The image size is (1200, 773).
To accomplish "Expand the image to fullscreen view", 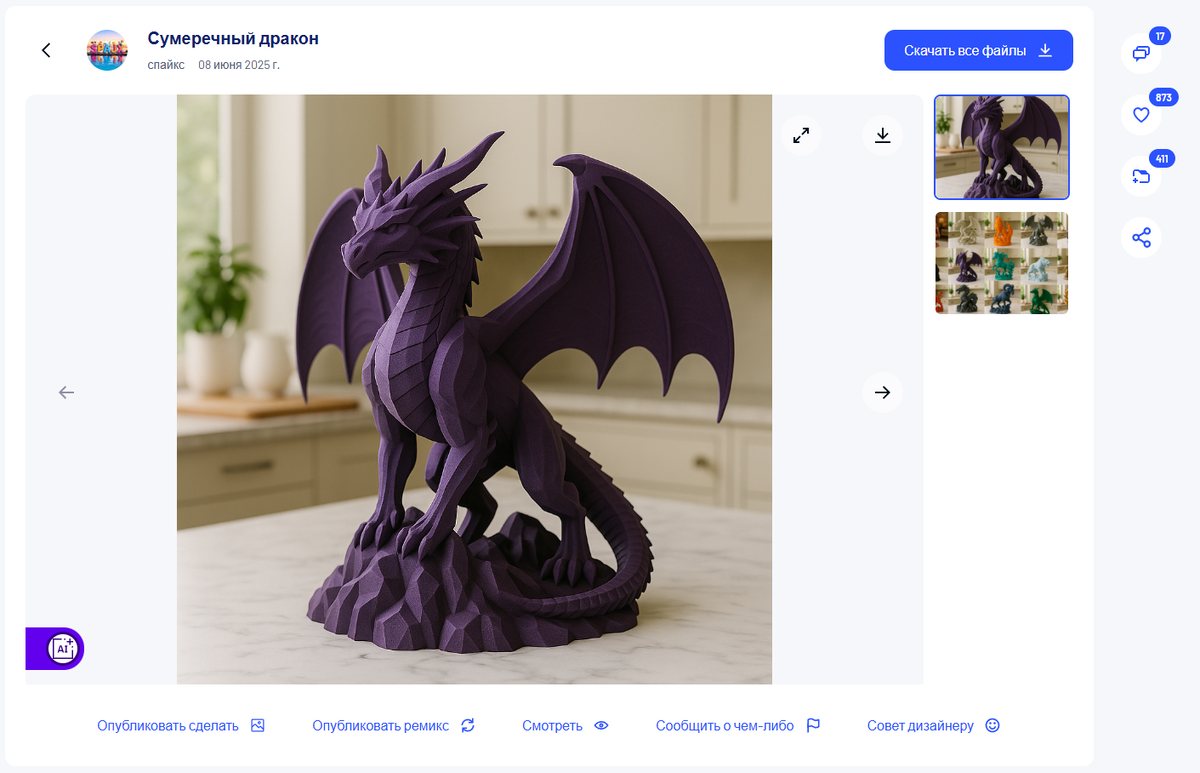I will 801,135.
